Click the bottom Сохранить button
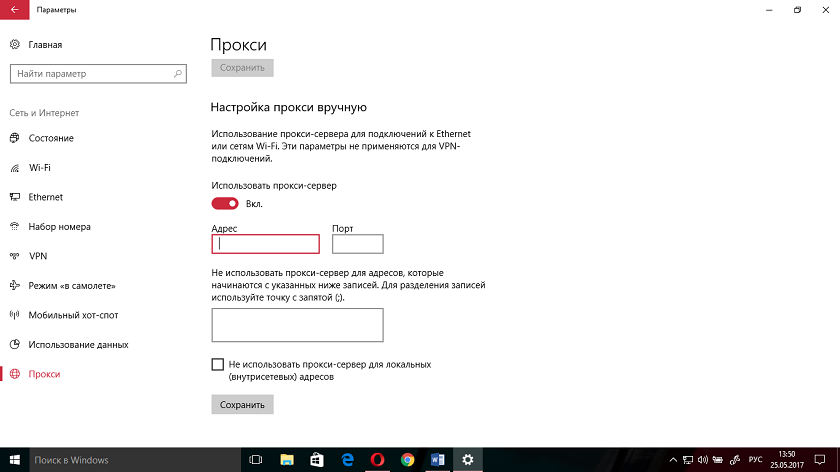This screenshot has width=840, height=472. tap(242, 405)
